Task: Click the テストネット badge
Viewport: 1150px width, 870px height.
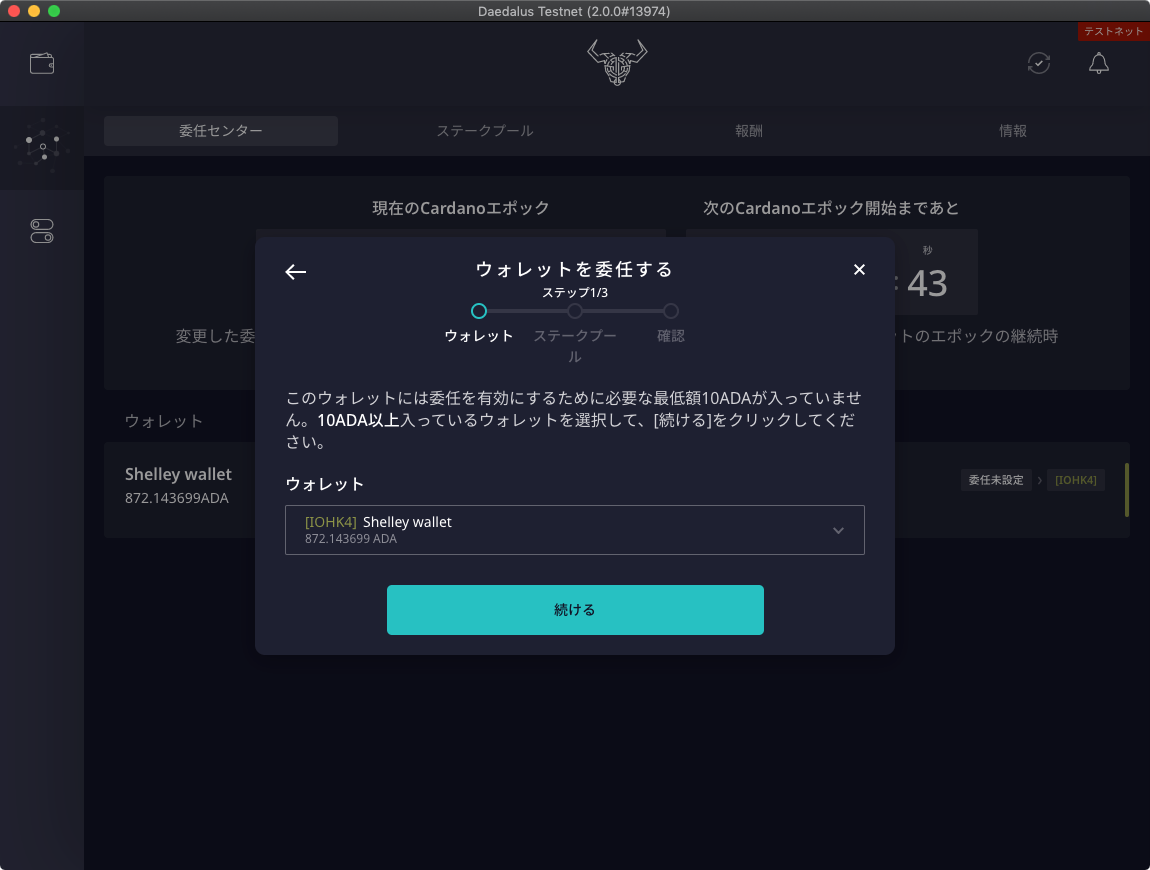Action: [x=1112, y=31]
